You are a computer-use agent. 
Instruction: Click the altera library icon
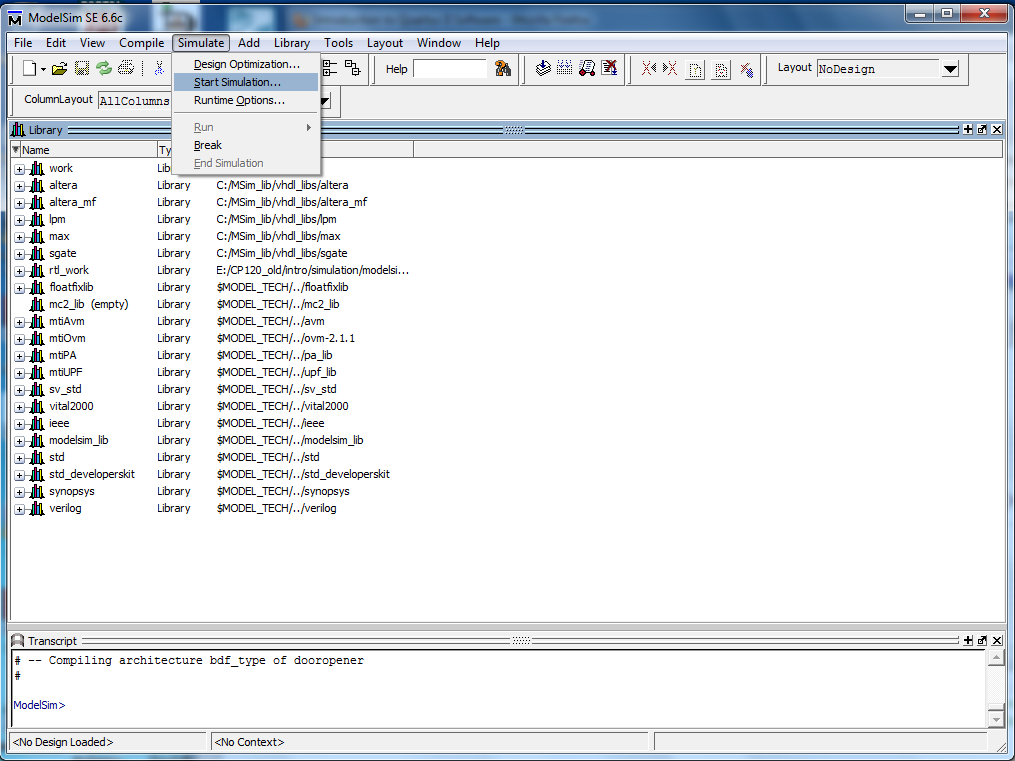(x=37, y=185)
